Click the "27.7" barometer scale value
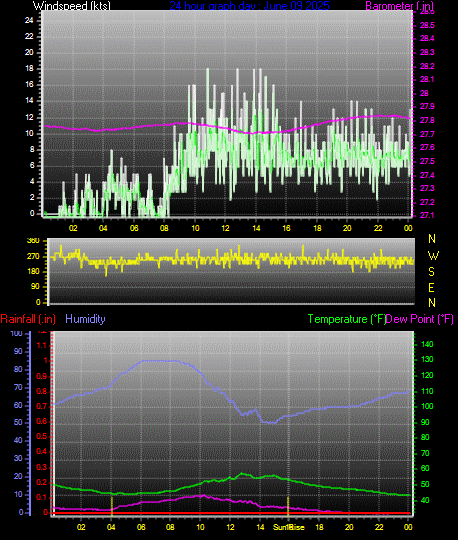This screenshot has height=540, width=458. (x=427, y=134)
